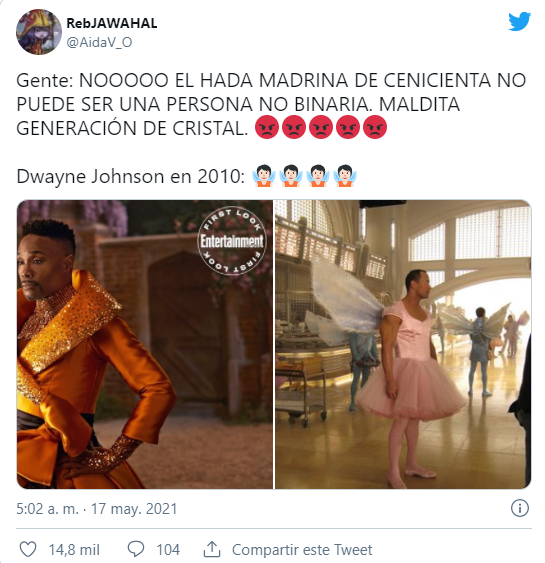Open the left photo with orange outfit
The image size is (545, 563).
(145, 344)
